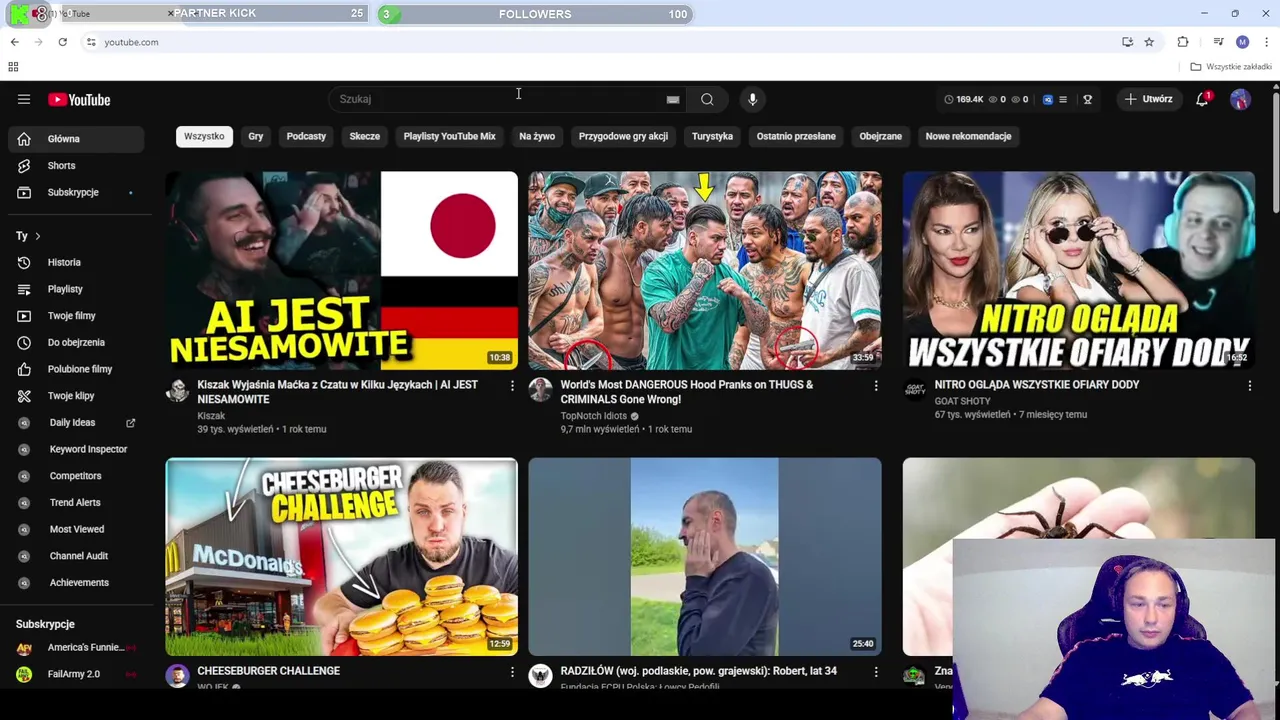Click the Utwórz create button
Screen dimensions: 1280x720
pos(1148,99)
